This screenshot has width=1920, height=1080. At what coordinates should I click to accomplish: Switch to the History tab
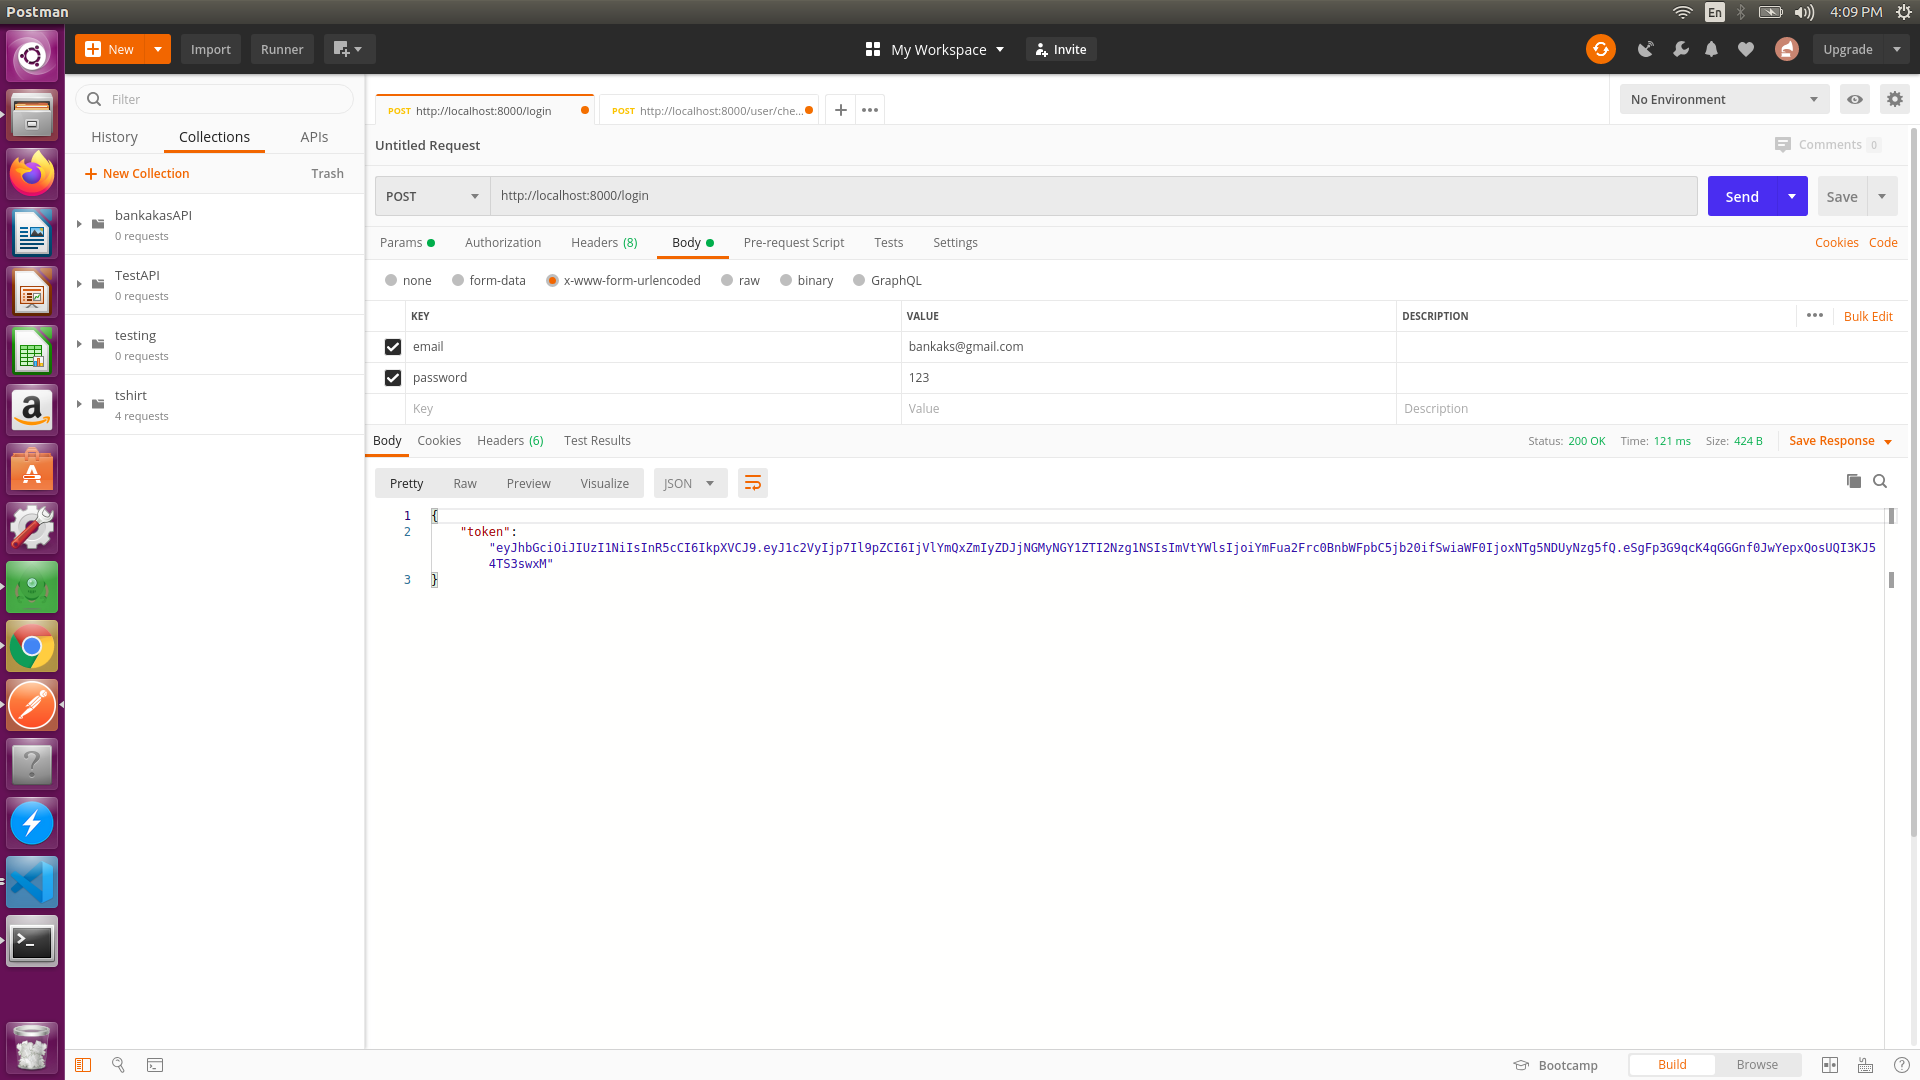pyautogui.click(x=114, y=137)
